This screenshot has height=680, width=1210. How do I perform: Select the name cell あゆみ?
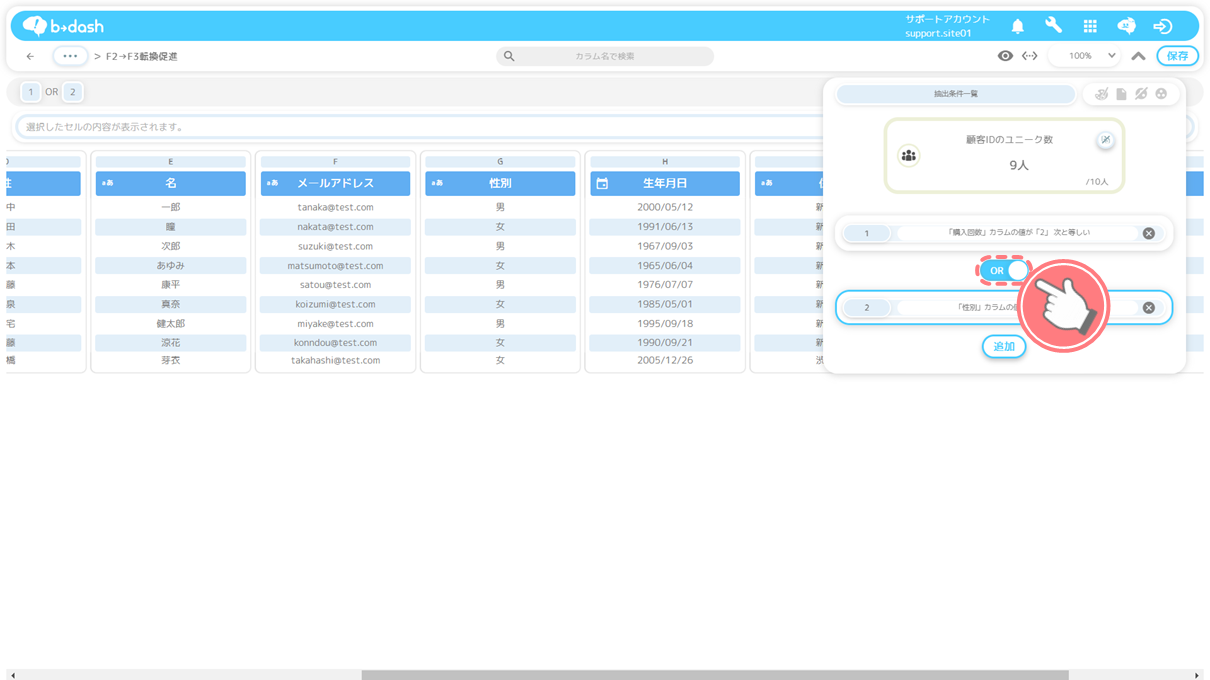point(171,266)
